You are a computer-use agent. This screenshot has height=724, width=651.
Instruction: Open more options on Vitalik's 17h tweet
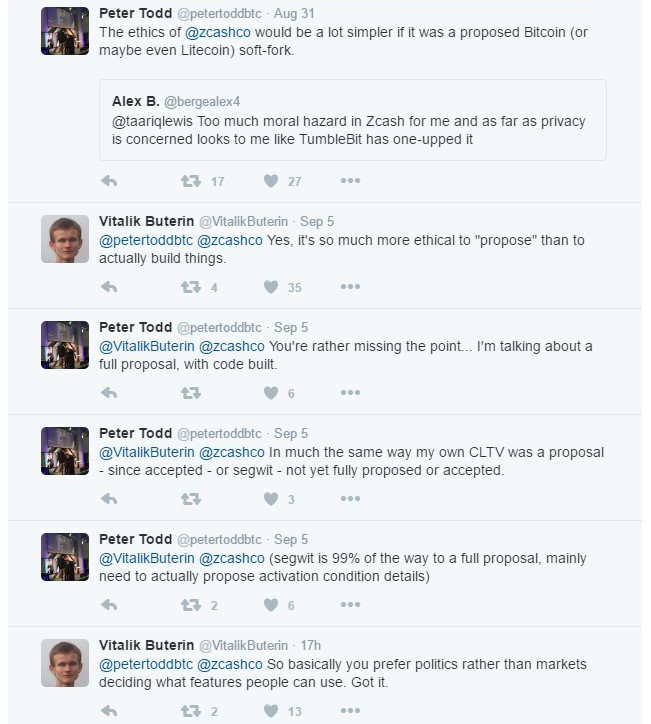(350, 711)
